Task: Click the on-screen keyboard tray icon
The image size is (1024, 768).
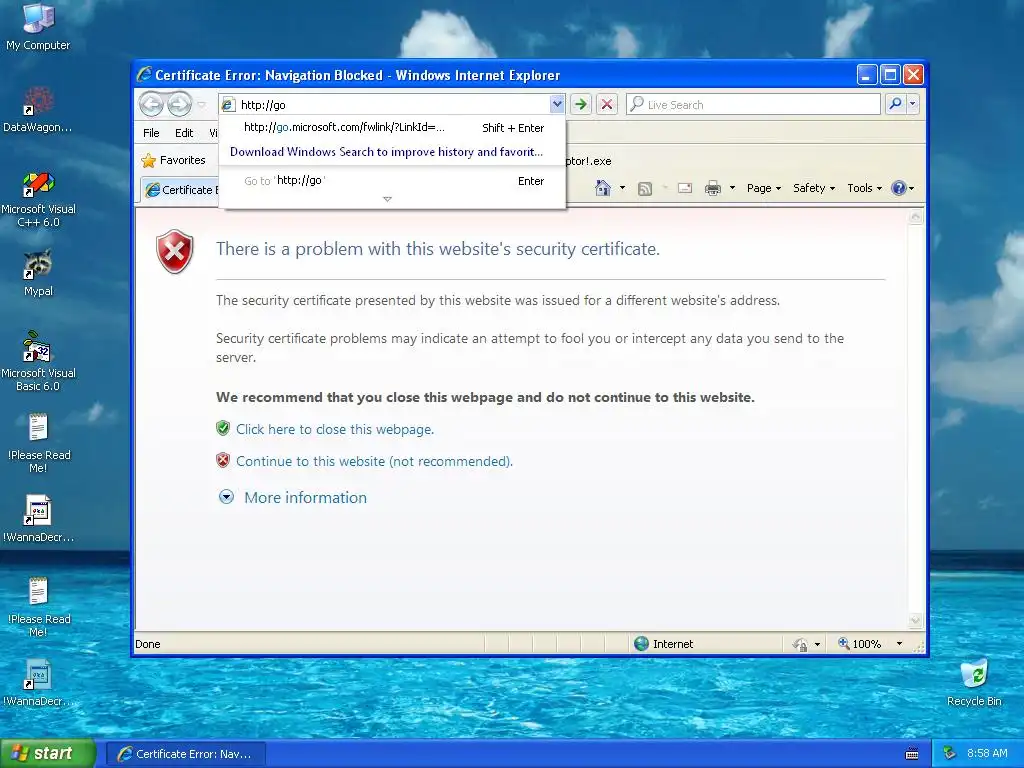Action: point(912,754)
